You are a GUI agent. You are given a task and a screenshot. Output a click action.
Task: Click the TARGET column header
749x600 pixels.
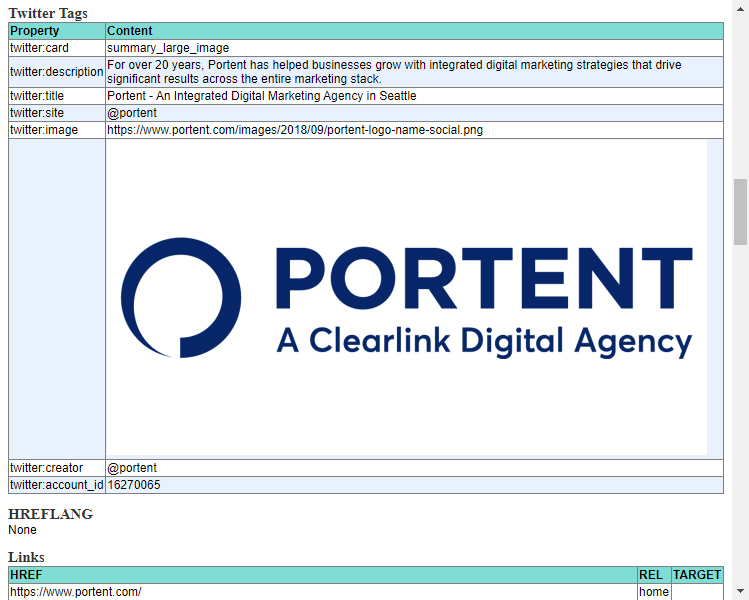[x=697, y=575]
